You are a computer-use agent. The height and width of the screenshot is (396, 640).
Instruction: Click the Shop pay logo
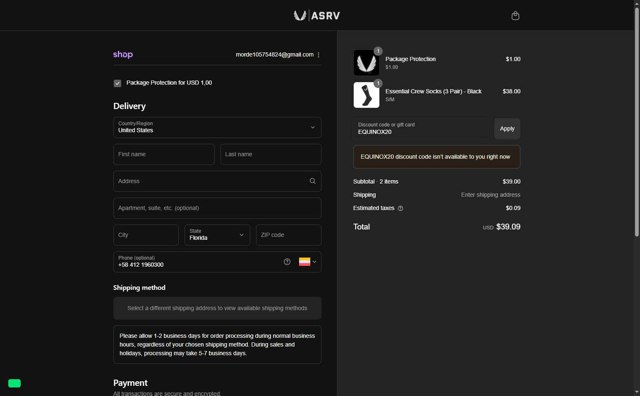(123, 54)
